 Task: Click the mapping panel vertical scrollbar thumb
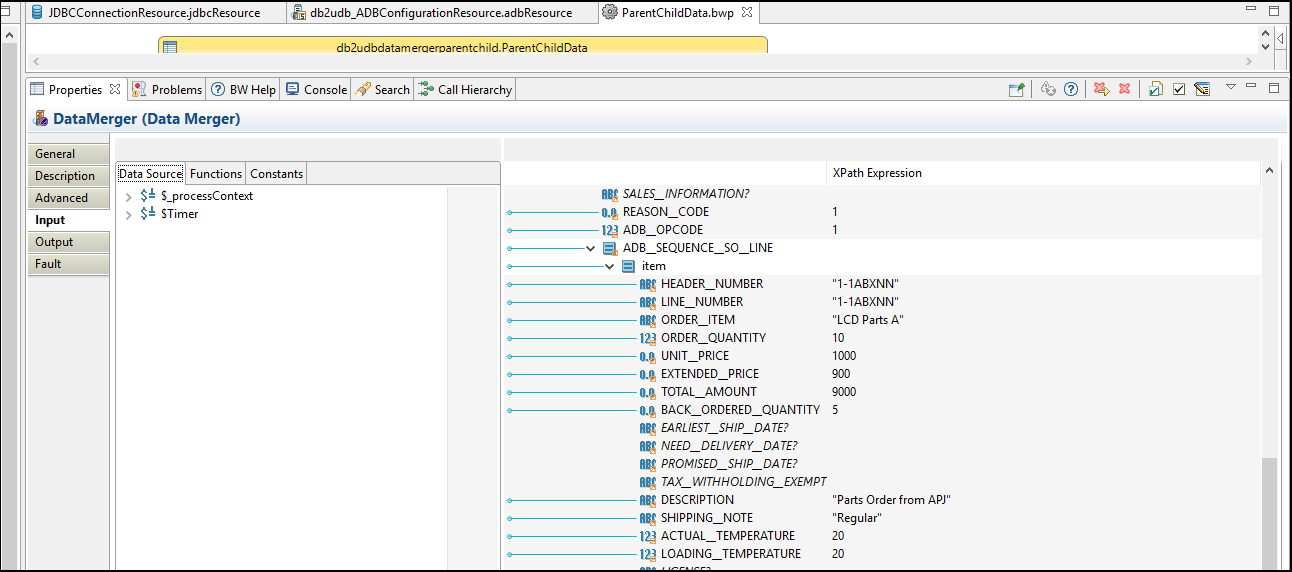(x=1269, y=514)
